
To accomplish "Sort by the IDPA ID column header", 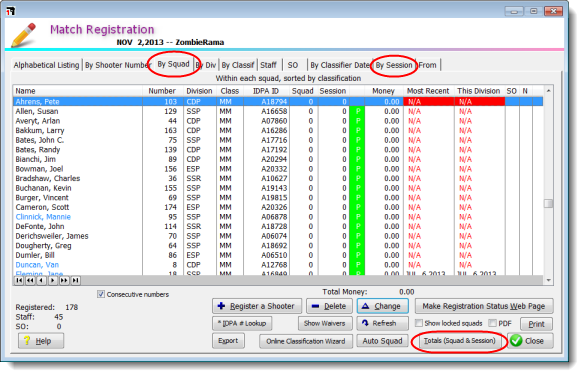I will point(266,91).
